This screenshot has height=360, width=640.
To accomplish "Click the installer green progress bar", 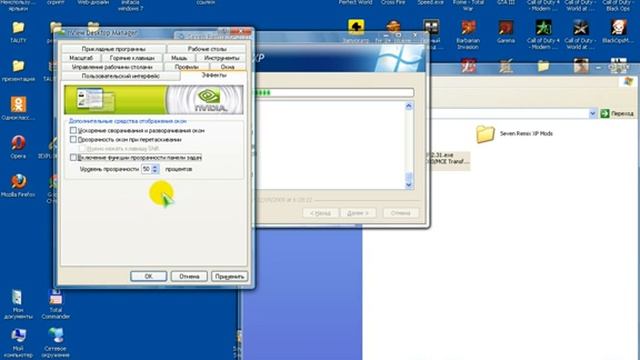I will point(335,93).
